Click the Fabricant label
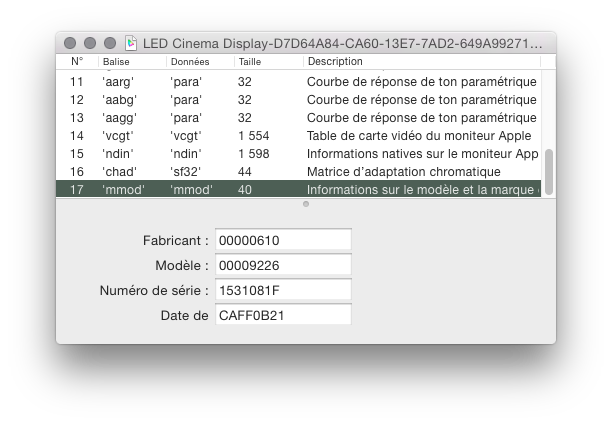The width and height of the screenshot is (612, 424). click(x=176, y=240)
